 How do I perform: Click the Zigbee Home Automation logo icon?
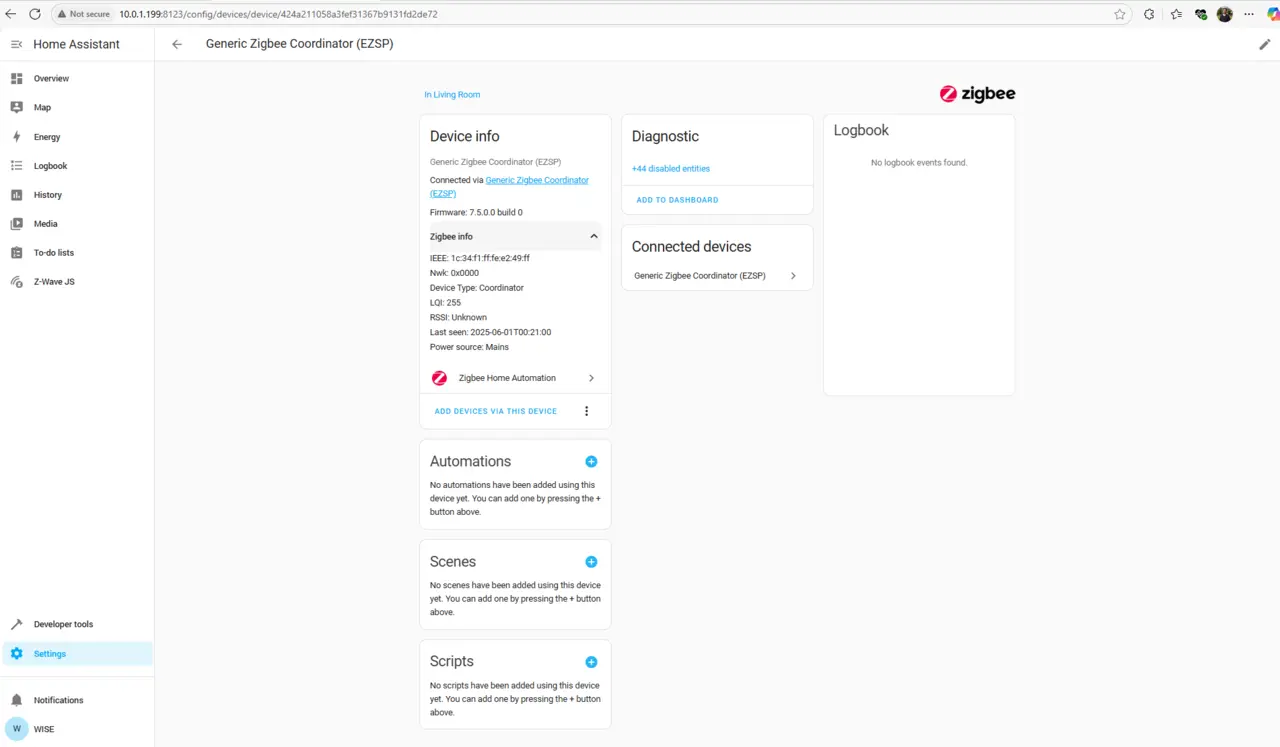(x=439, y=378)
